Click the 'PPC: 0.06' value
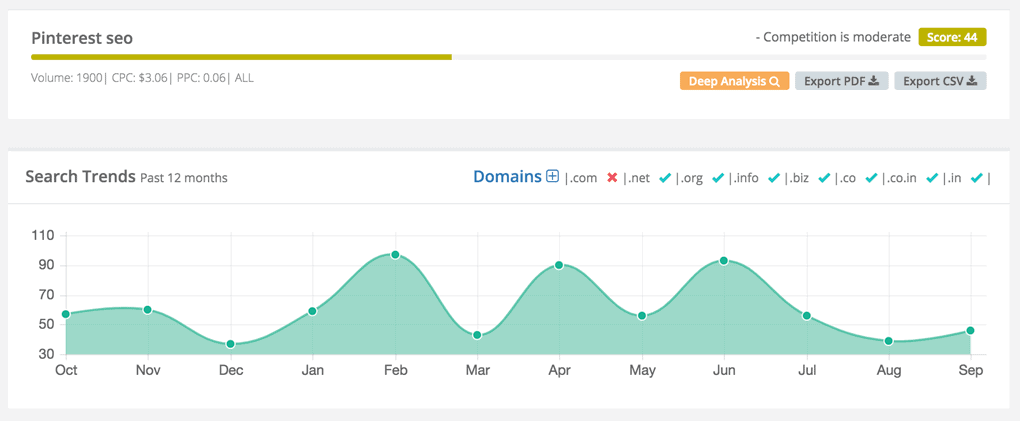This screenshot has width=1020, height=421. pyautogui.click(x=200, y=78)
